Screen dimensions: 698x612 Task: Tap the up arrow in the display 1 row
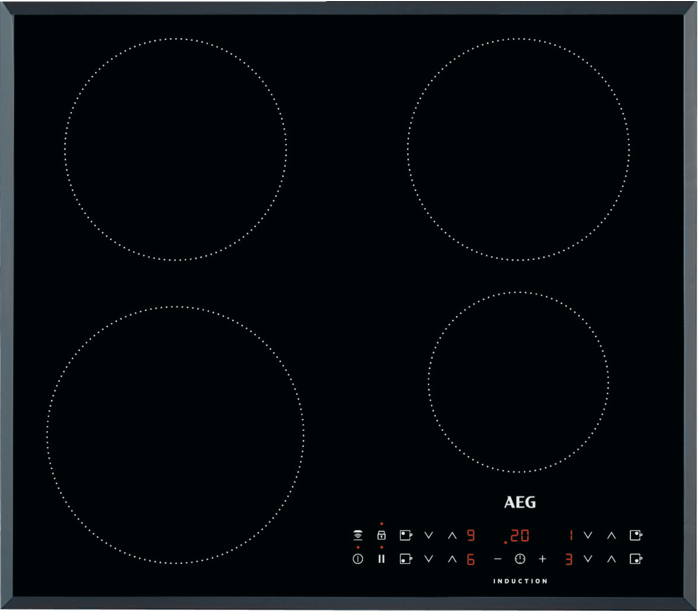[612, 535]
